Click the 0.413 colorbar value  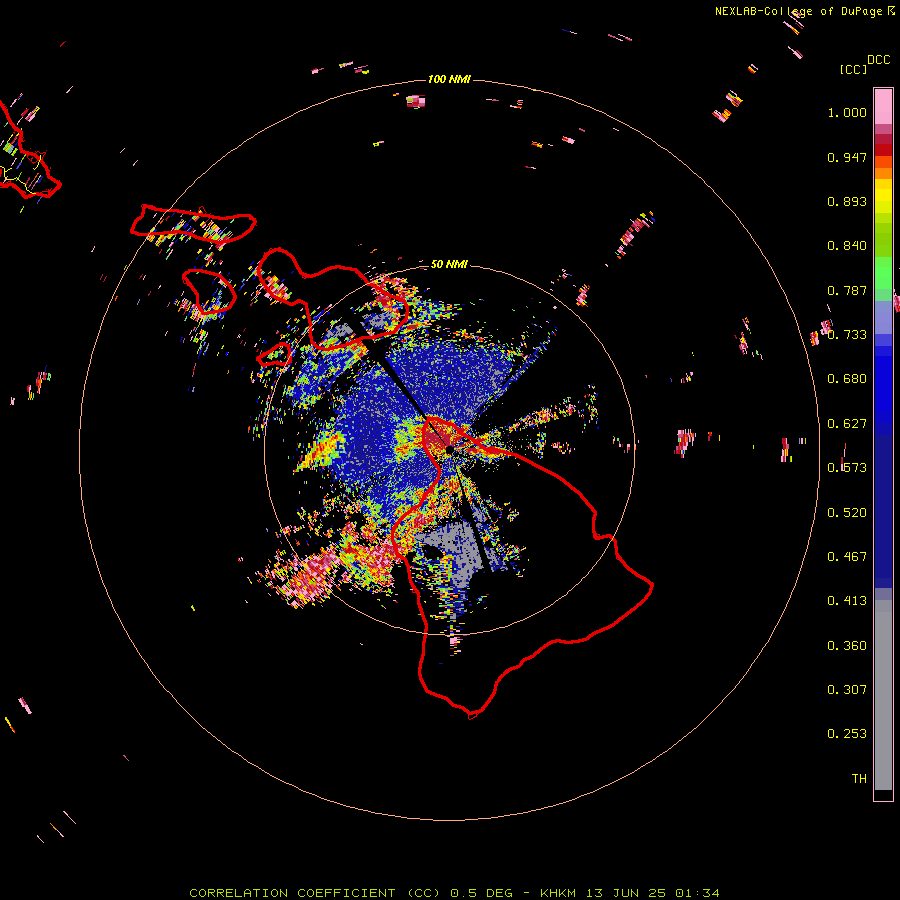click(847, 601)
